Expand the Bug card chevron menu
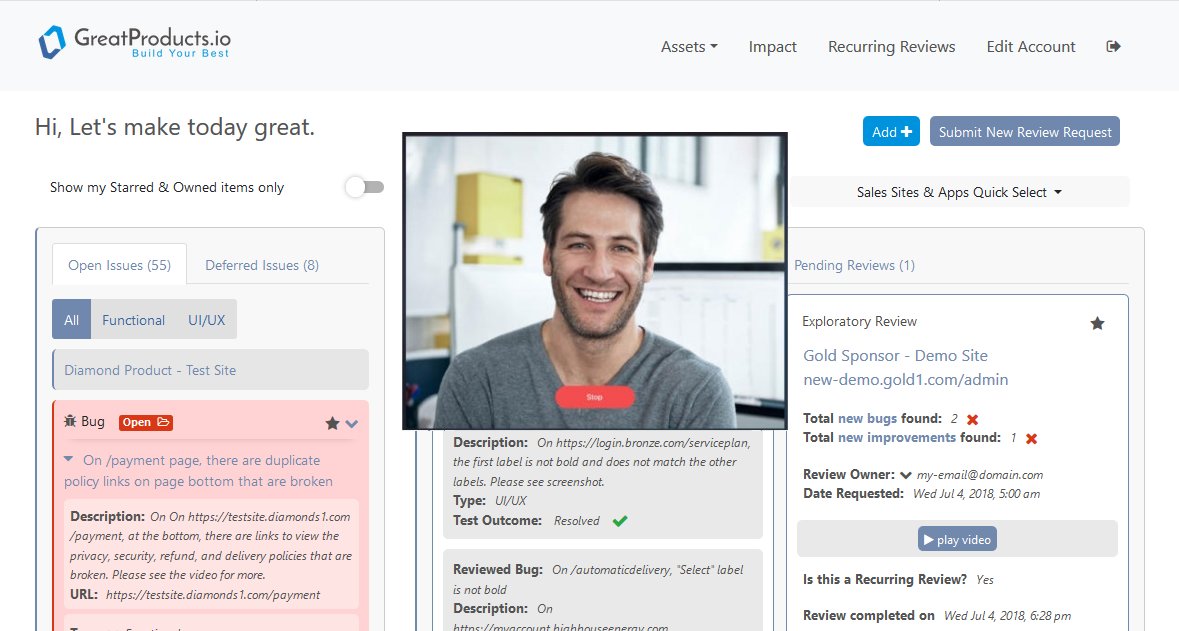1179x631 pixels. tap(351, 423)
